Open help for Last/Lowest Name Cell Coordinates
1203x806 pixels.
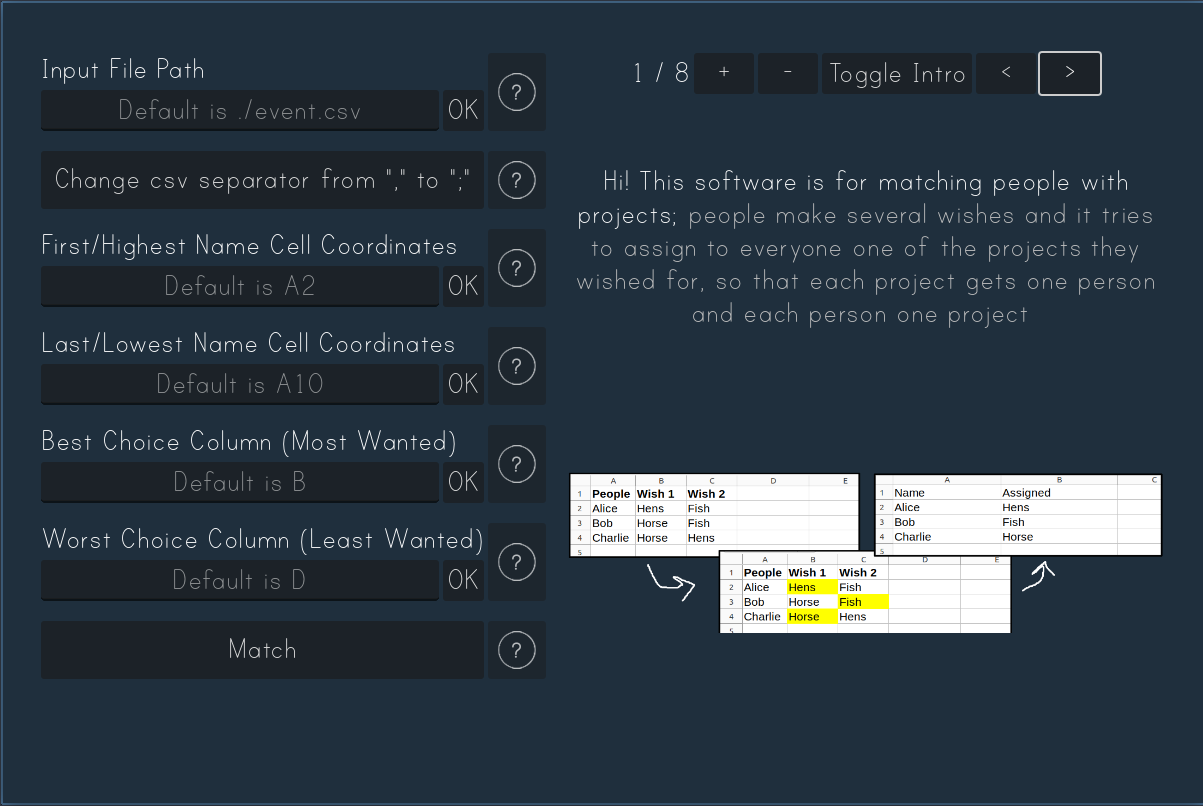516,366
